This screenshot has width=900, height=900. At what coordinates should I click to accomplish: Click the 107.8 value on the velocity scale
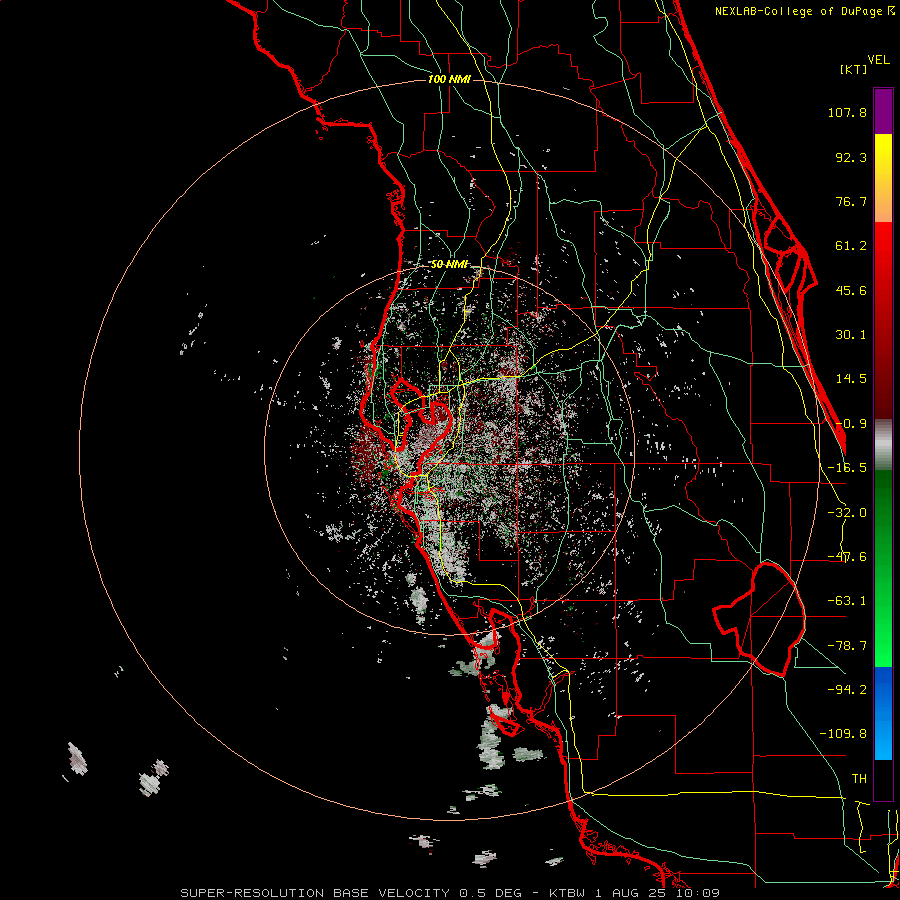tap(847, 112)
